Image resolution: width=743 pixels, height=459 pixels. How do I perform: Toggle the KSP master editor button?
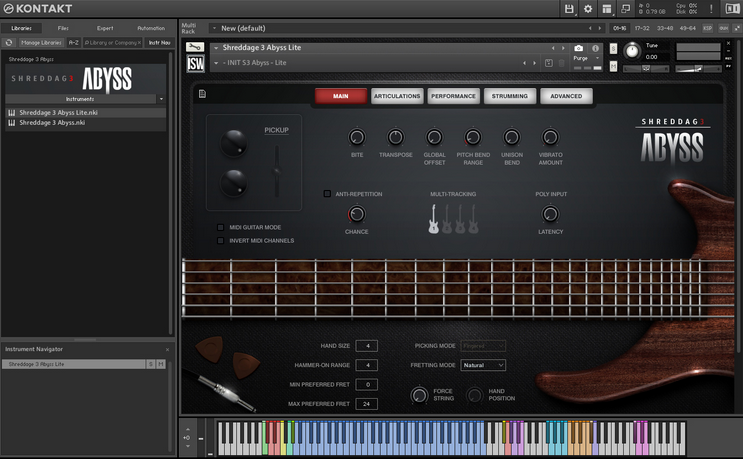click(x=707, y=28)
